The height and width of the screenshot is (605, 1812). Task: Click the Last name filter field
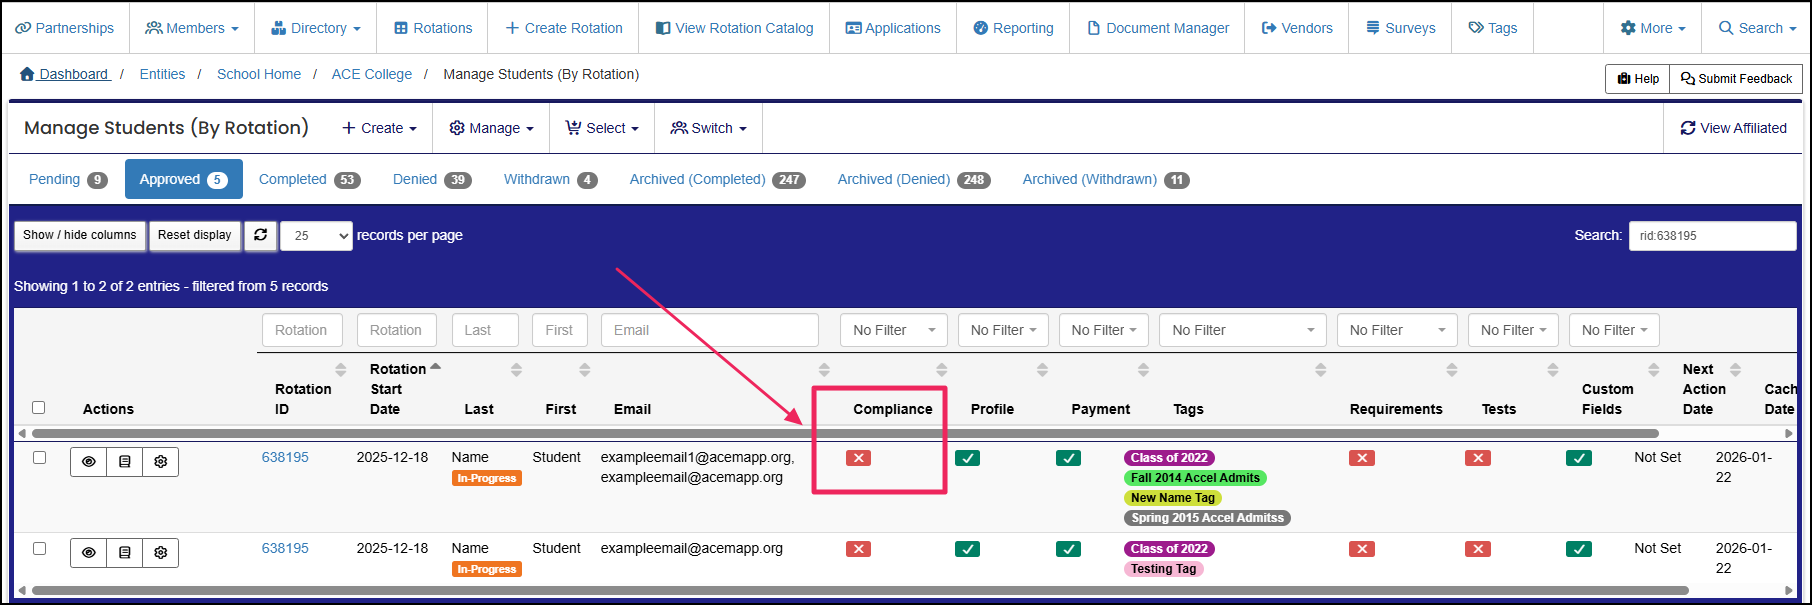coord(485,330)
